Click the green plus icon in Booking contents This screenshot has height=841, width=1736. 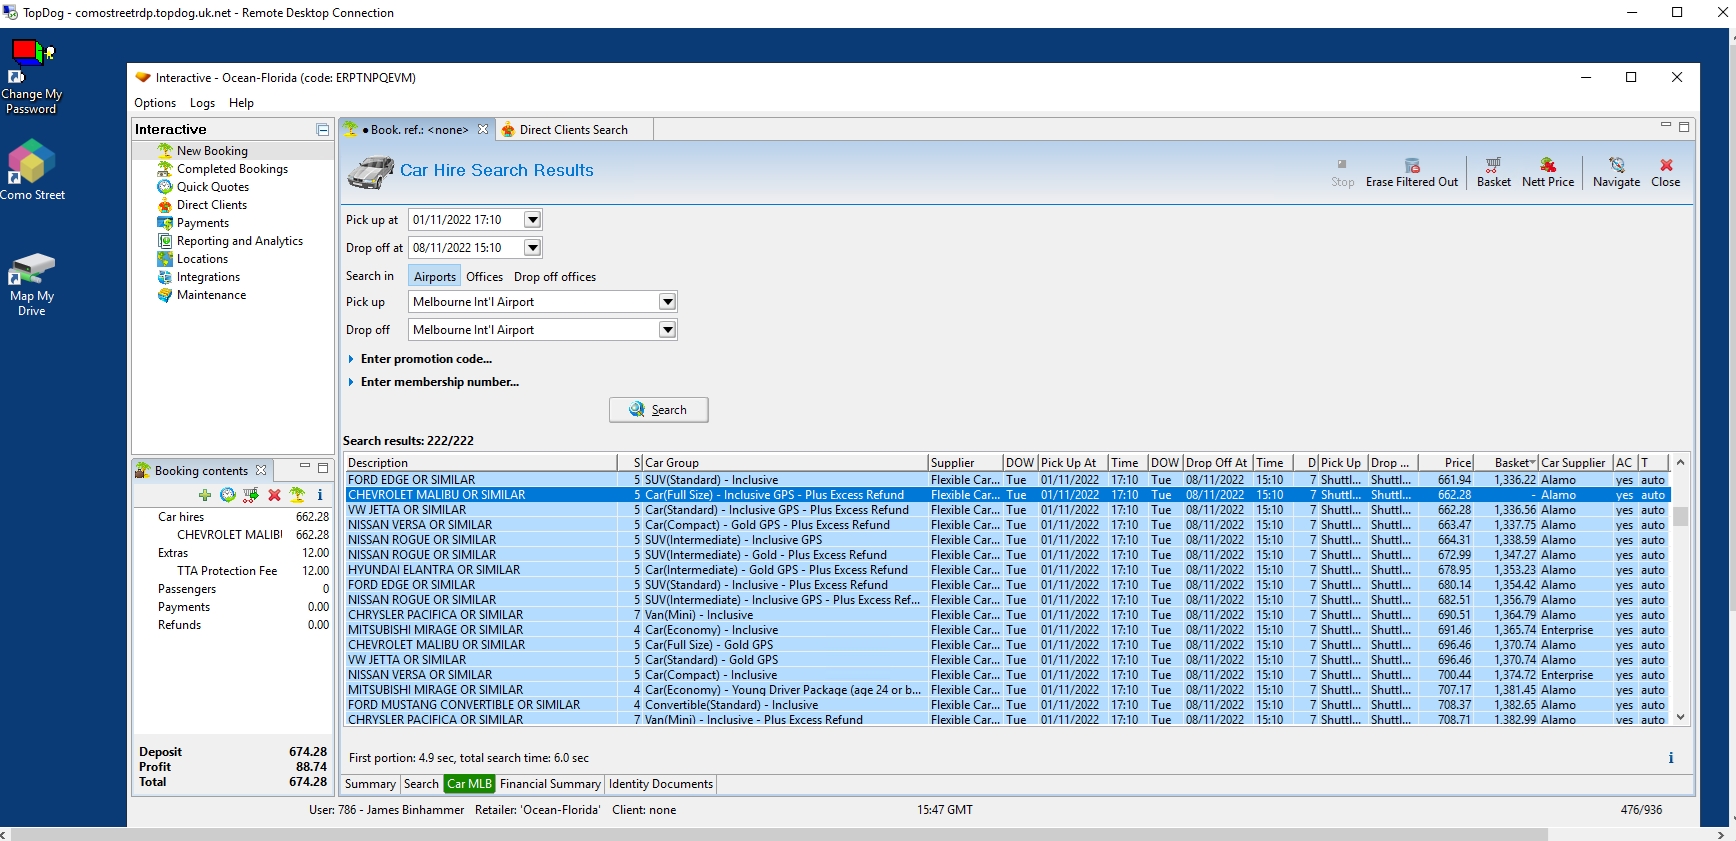pos(205,495)
